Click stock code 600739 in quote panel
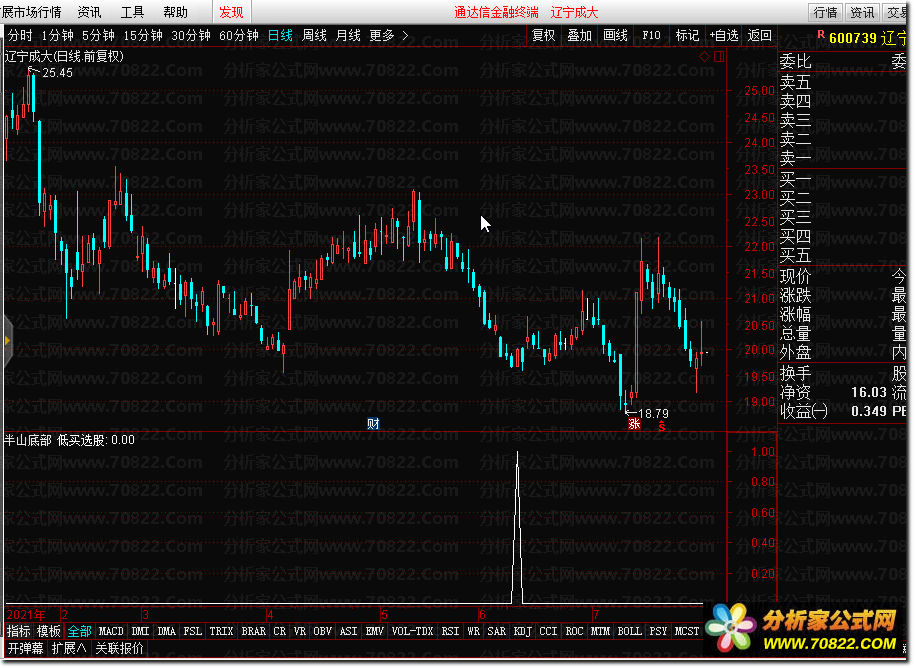This screenshot has width=915, height=668. (853, 38)
